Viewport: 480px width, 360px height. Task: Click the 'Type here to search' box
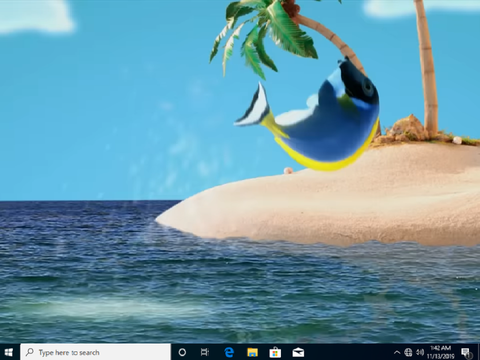95,352
